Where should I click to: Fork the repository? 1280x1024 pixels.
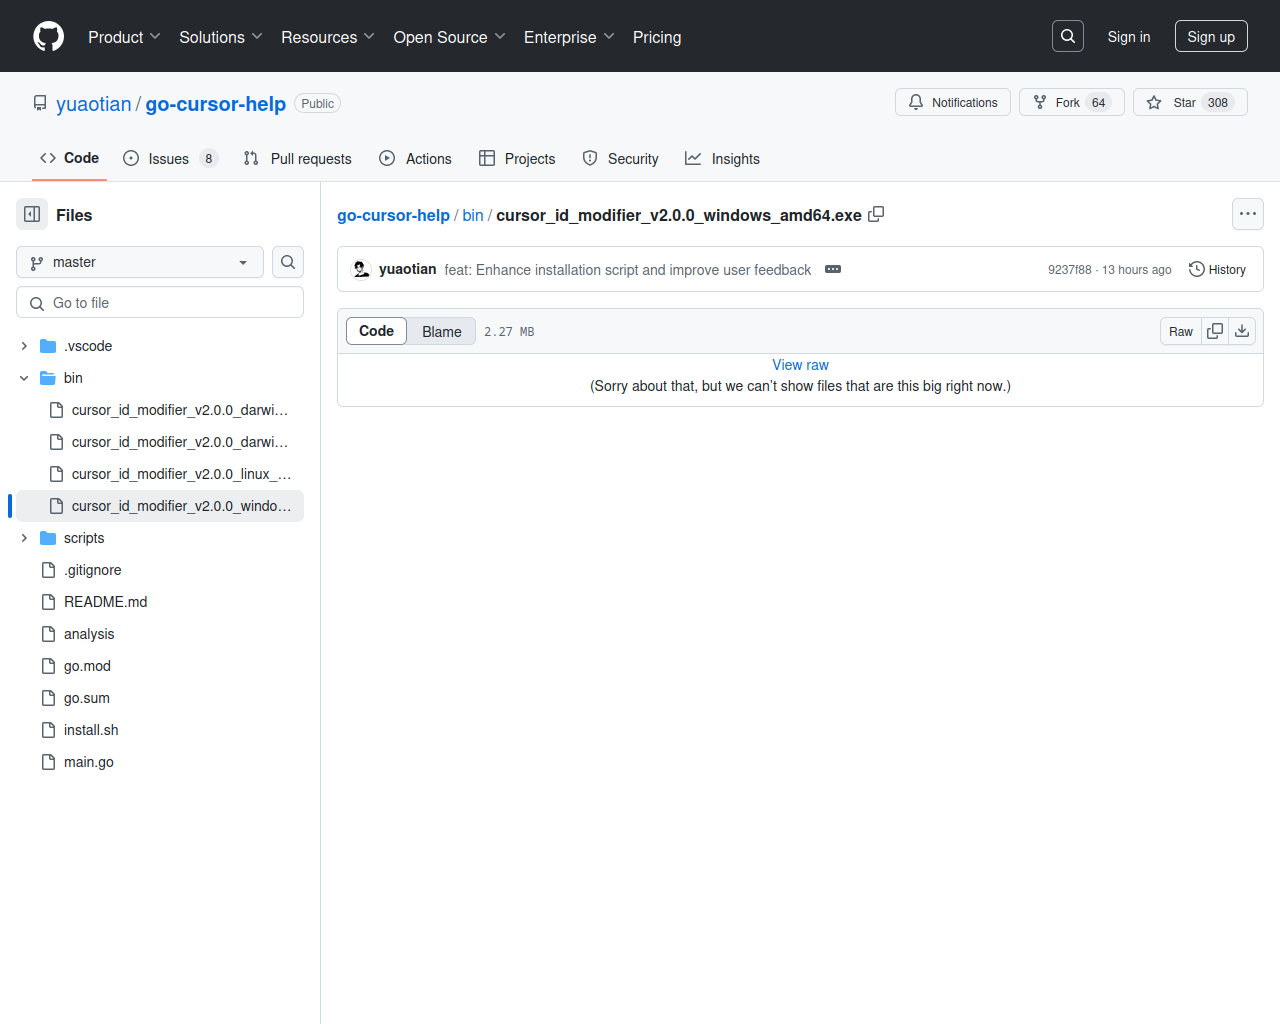coord(1072,102)
